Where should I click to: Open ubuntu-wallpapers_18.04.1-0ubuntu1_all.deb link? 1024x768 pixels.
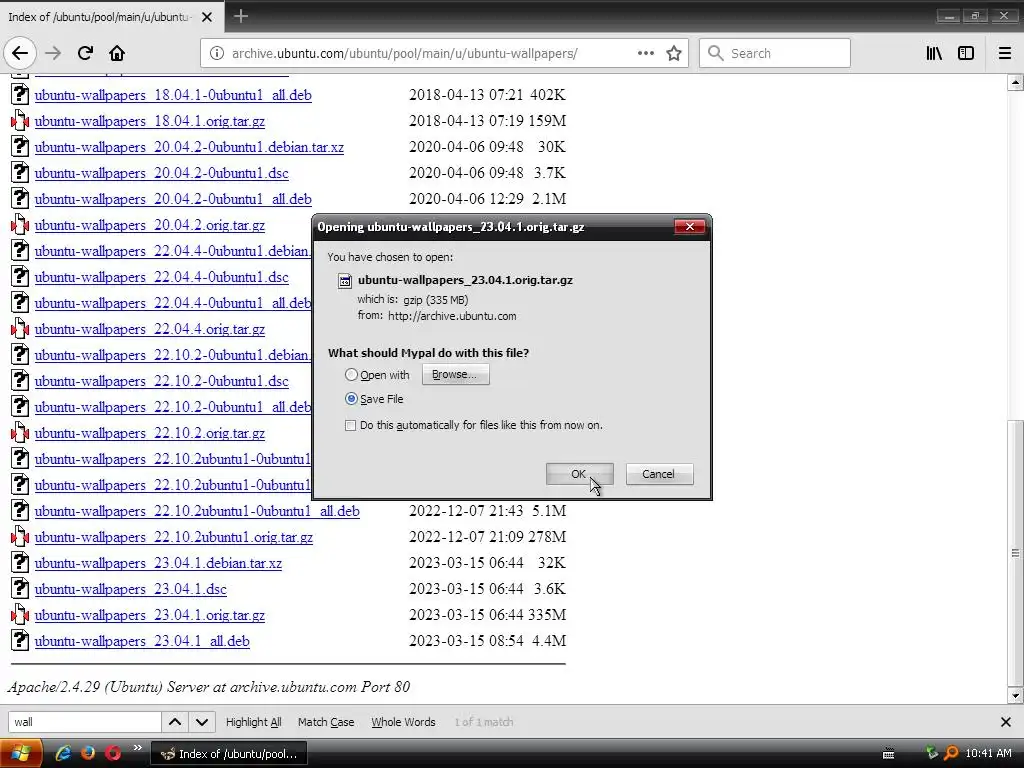click(173, 95)
